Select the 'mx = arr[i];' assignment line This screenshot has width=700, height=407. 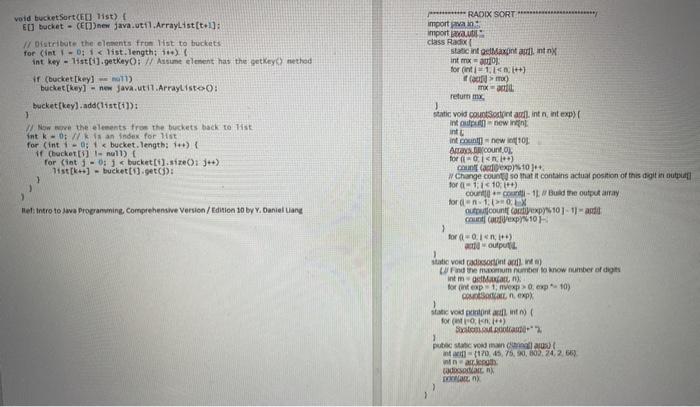tap(495, 88)
